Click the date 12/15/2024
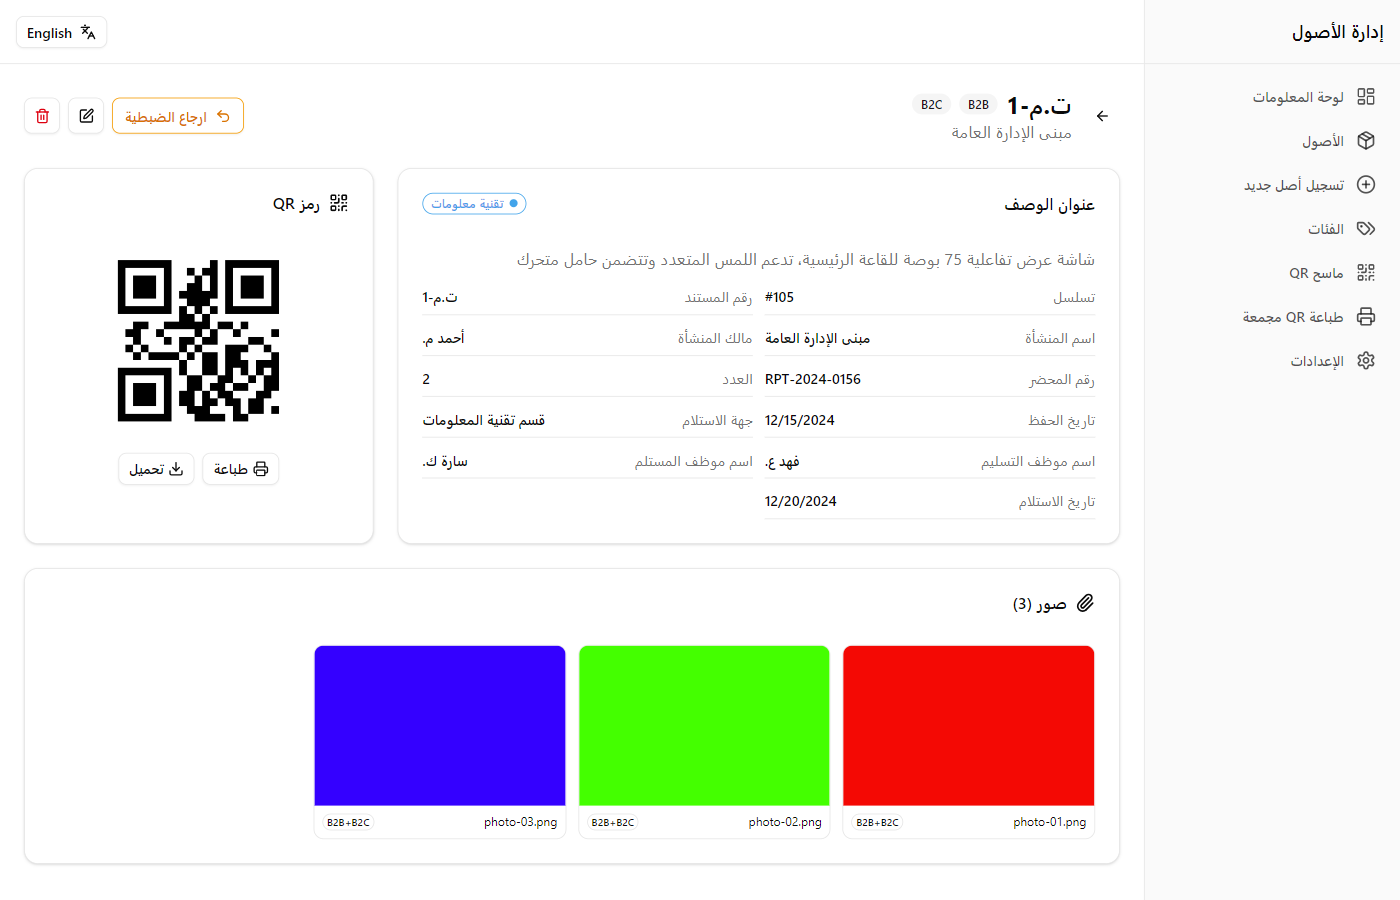1400x900 pixels. (x=799, y=420)
